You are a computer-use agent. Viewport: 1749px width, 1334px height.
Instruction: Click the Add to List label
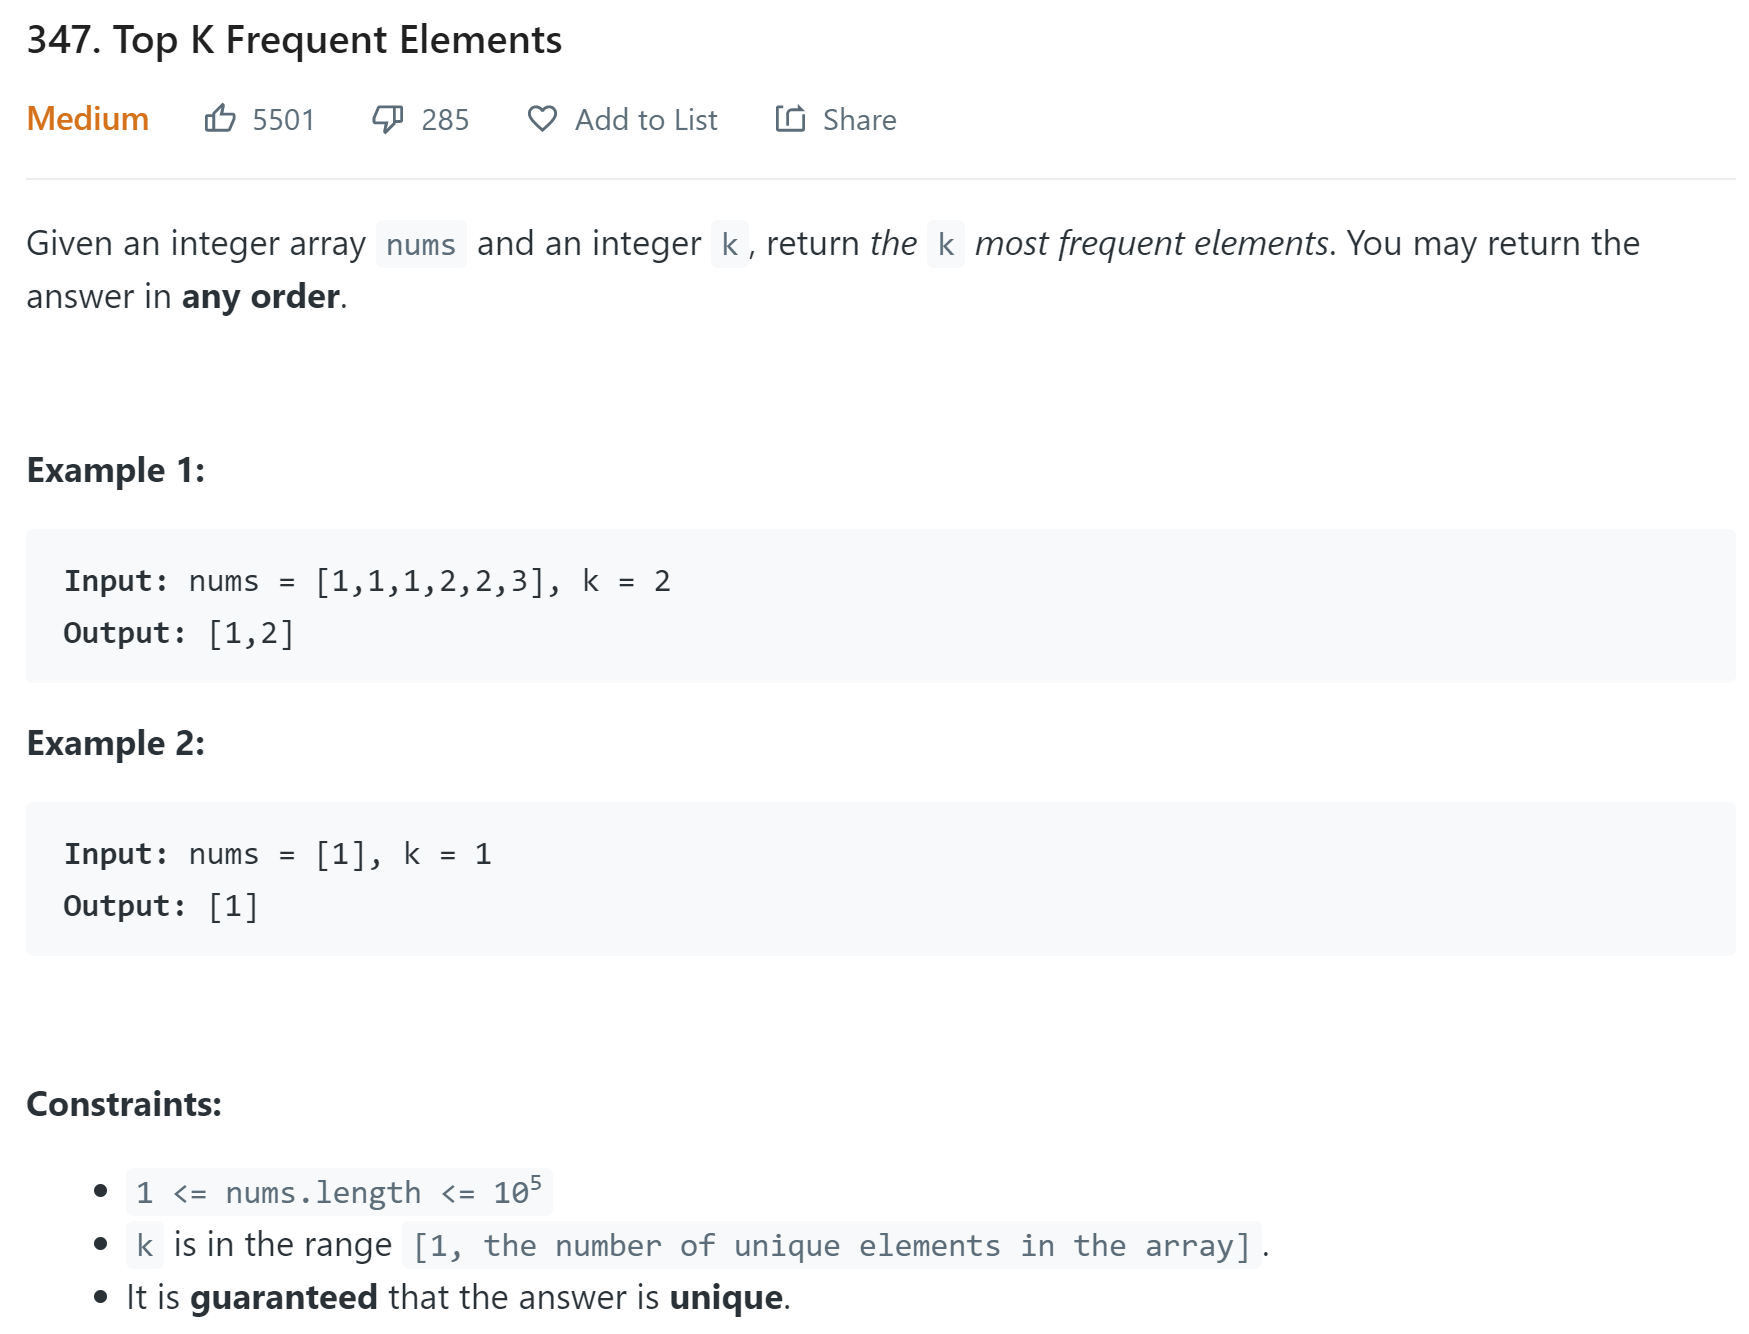pos(646,120)
